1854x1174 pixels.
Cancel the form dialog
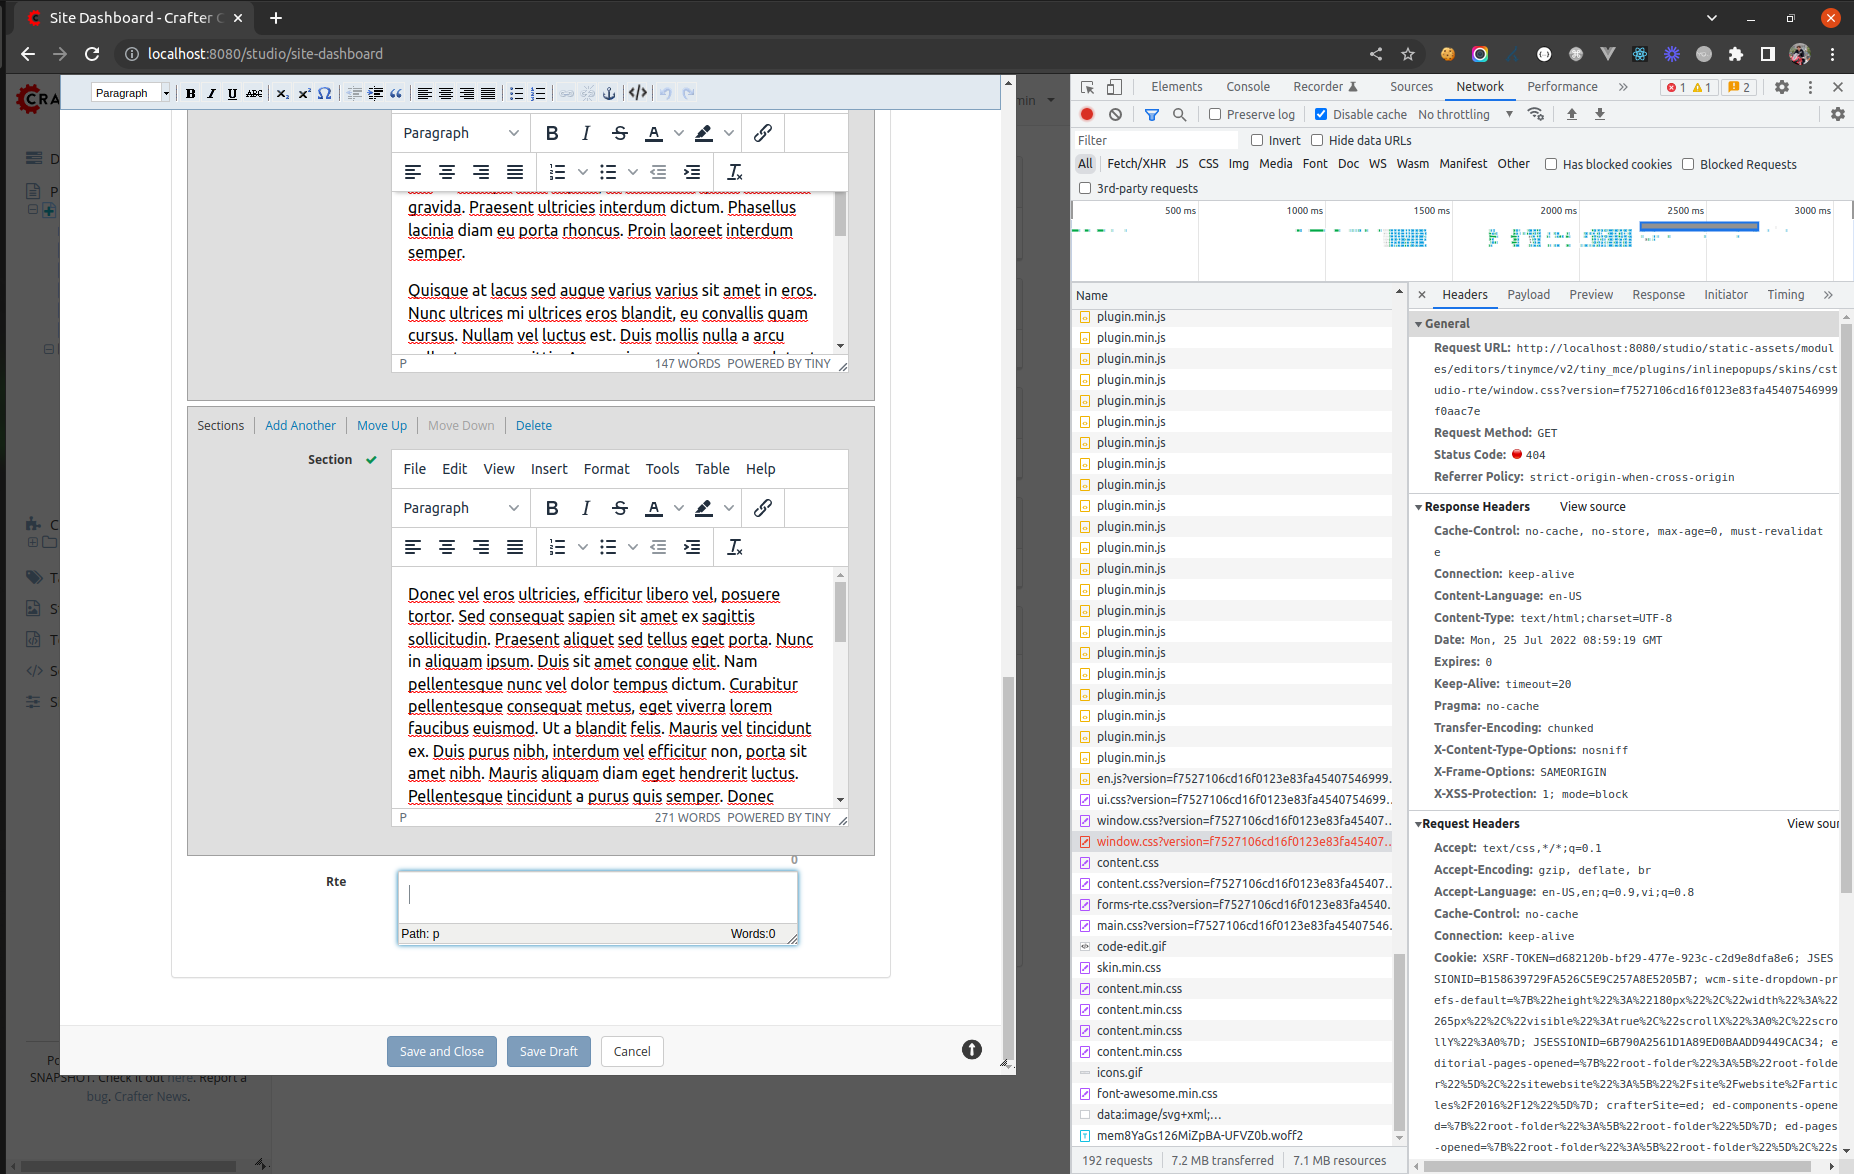632,1051
